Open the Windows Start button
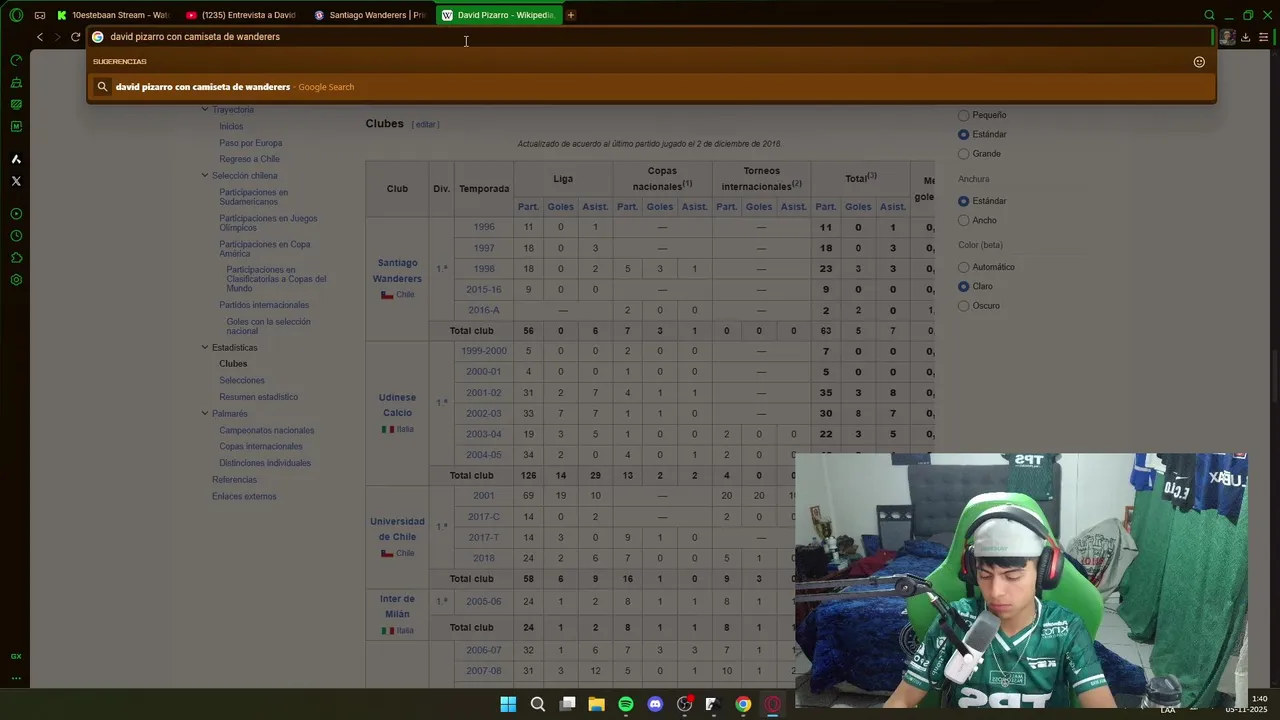 [508, 704]
